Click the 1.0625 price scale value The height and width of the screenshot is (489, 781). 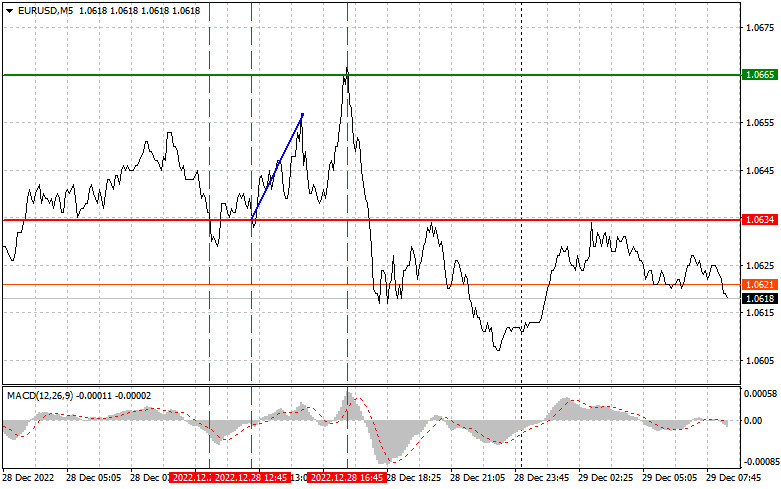[x=760, y=265]
